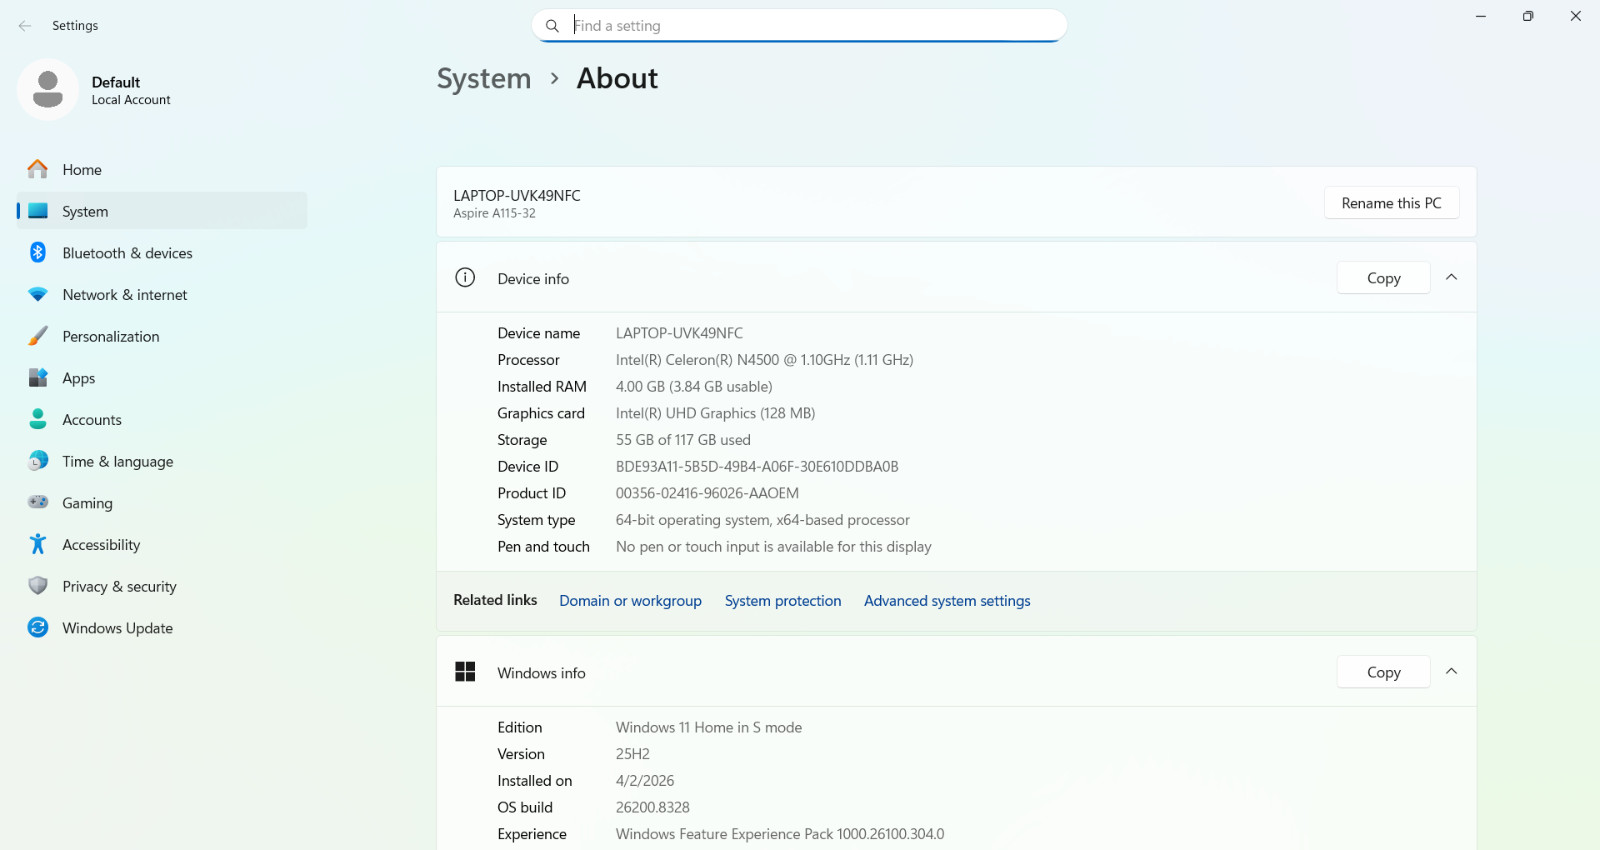Select Time & language in sidebar
Screen dimensions: 1600x850
tap(162, 462)
